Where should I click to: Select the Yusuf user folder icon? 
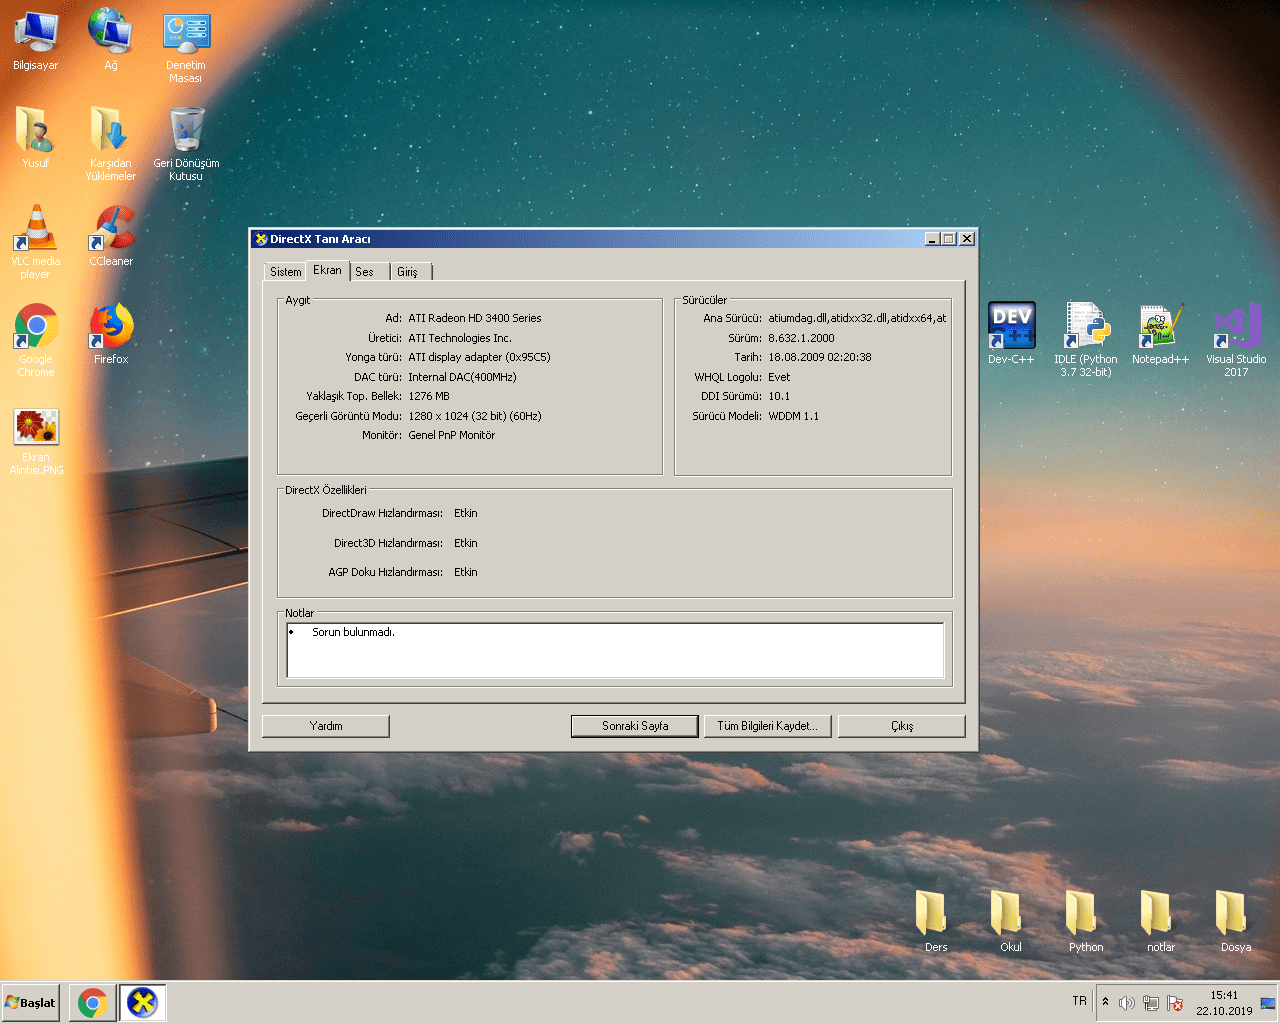point(35,137)
